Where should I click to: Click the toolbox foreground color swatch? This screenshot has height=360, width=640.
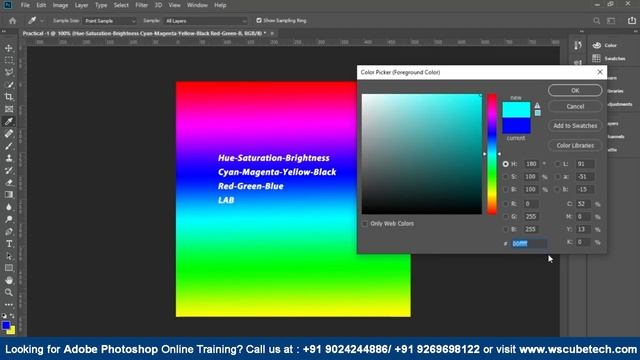[x=6, y=326]
